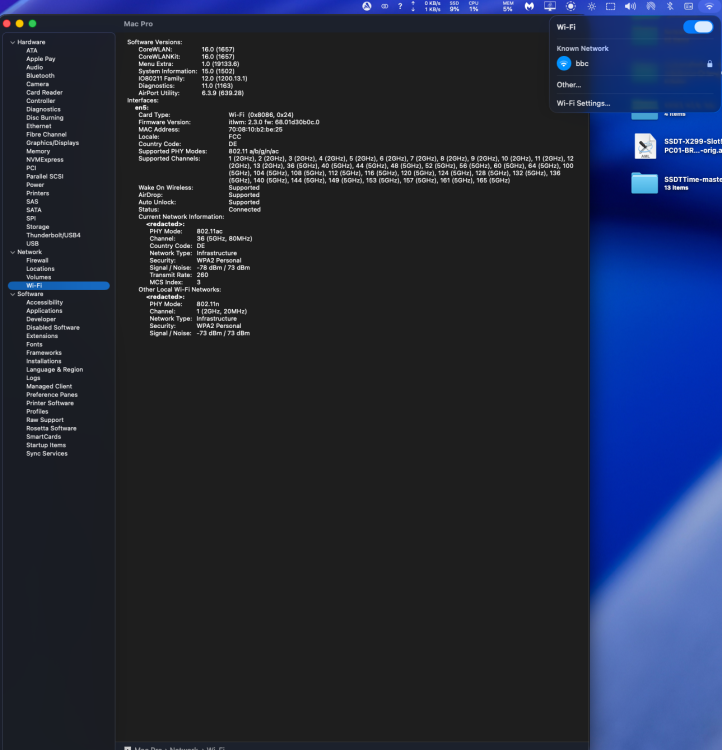Select NVMExpress in sidebar
The height and width of the screenshot is (750, 722).
pyautogui.click(x=44, y=160)
